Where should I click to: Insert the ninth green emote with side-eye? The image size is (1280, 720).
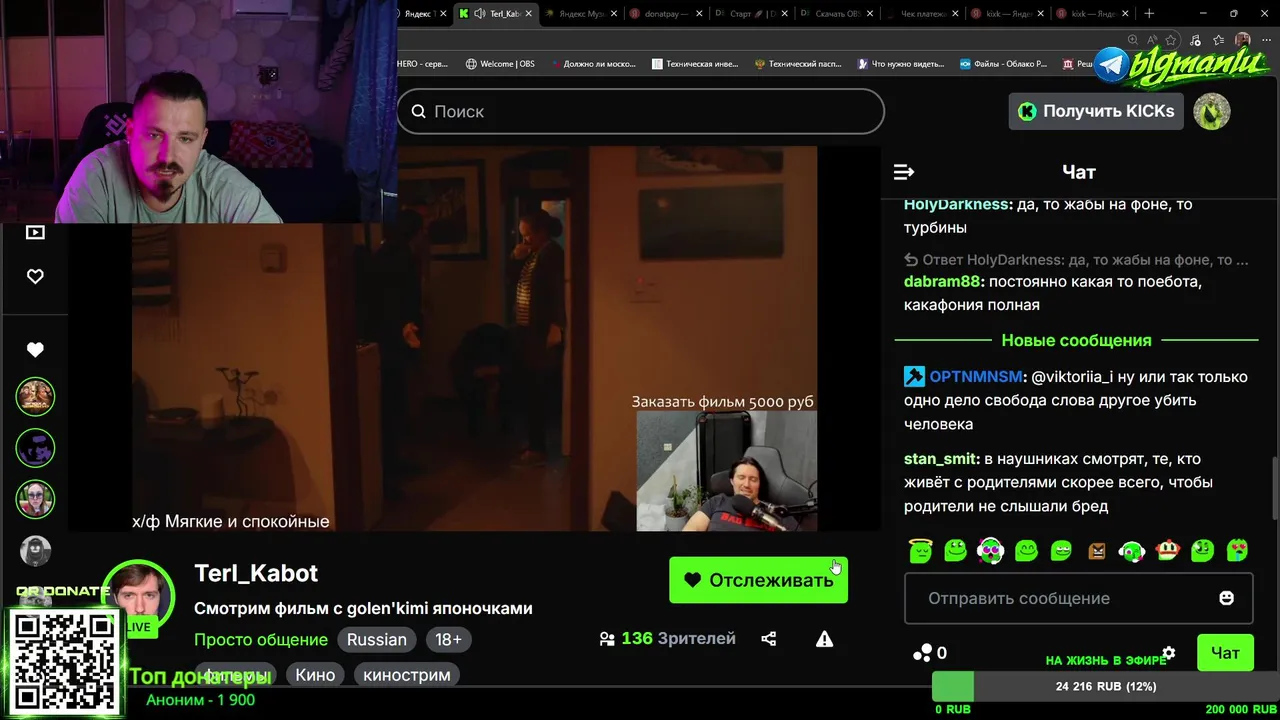pos(1202,550)
